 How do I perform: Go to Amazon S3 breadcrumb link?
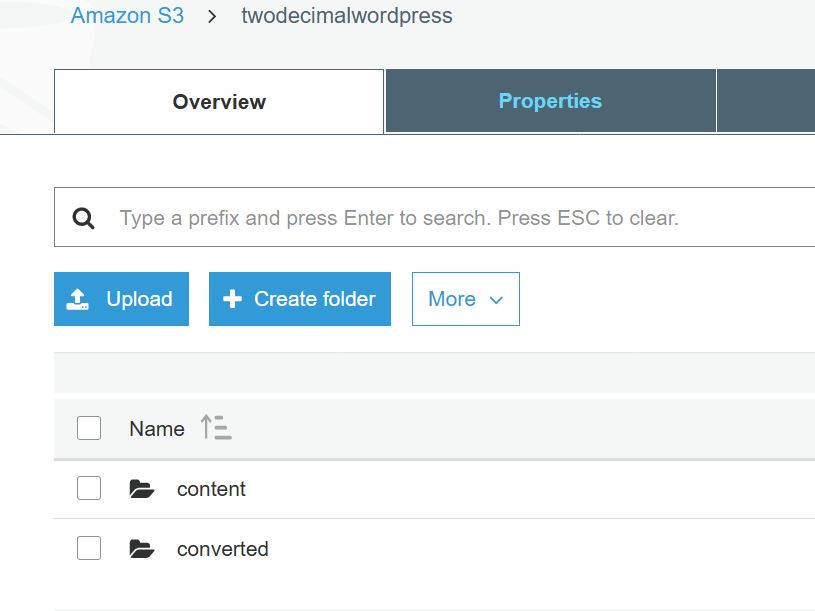click(x=127, y=16)
